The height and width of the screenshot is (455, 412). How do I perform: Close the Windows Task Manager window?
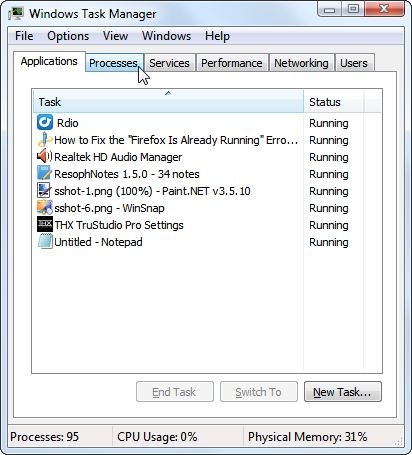click(x=384, y=9)
